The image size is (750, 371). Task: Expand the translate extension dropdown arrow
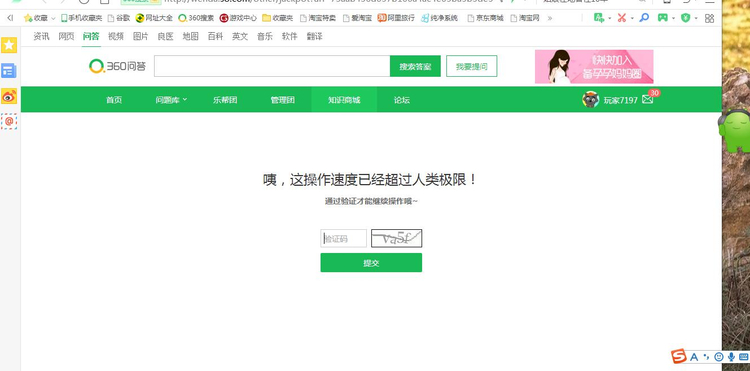(x=609, y=19)
